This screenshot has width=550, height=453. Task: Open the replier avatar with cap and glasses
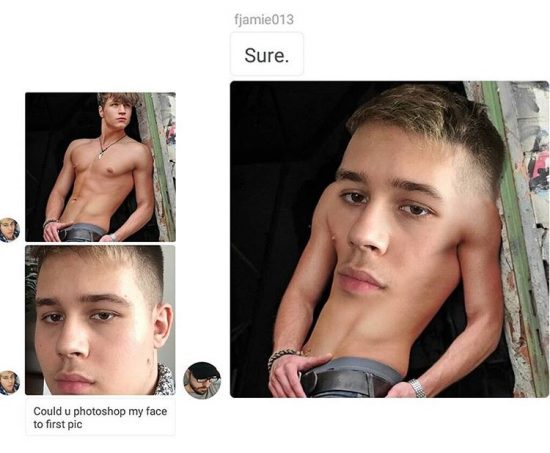[202, 380]
